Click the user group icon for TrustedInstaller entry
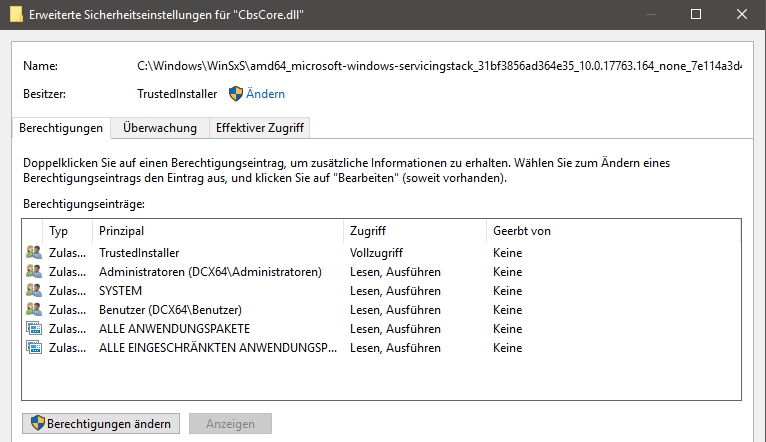 coord(34,253)
